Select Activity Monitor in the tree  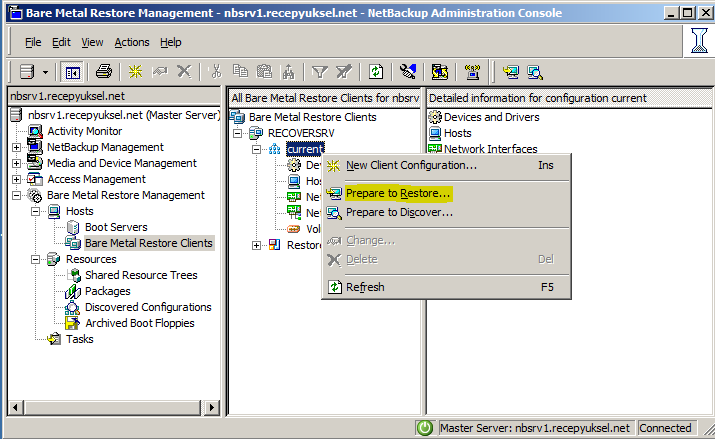[85, 131]
